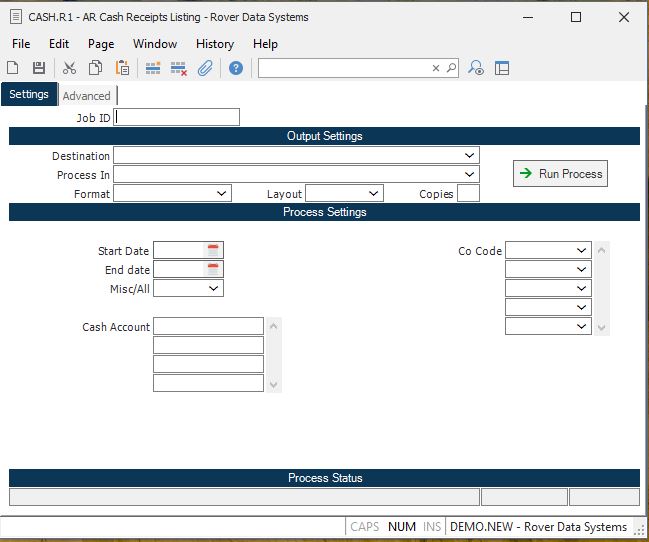Click the Job ID input field
This screenshot has height=542, width=649.
pyautogui.click(x=177, y=117)
